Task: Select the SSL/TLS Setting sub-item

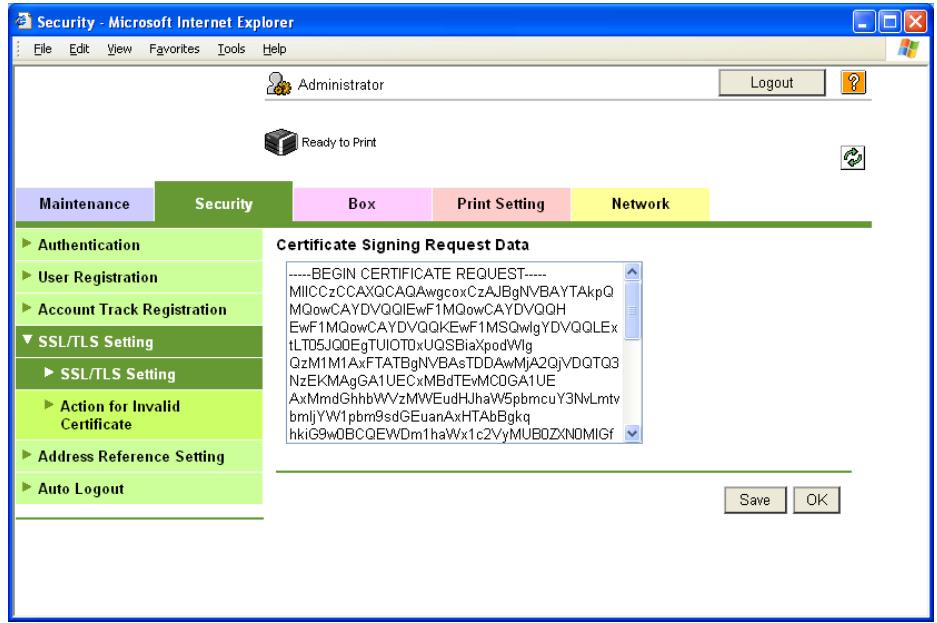Action: (139, 374)
